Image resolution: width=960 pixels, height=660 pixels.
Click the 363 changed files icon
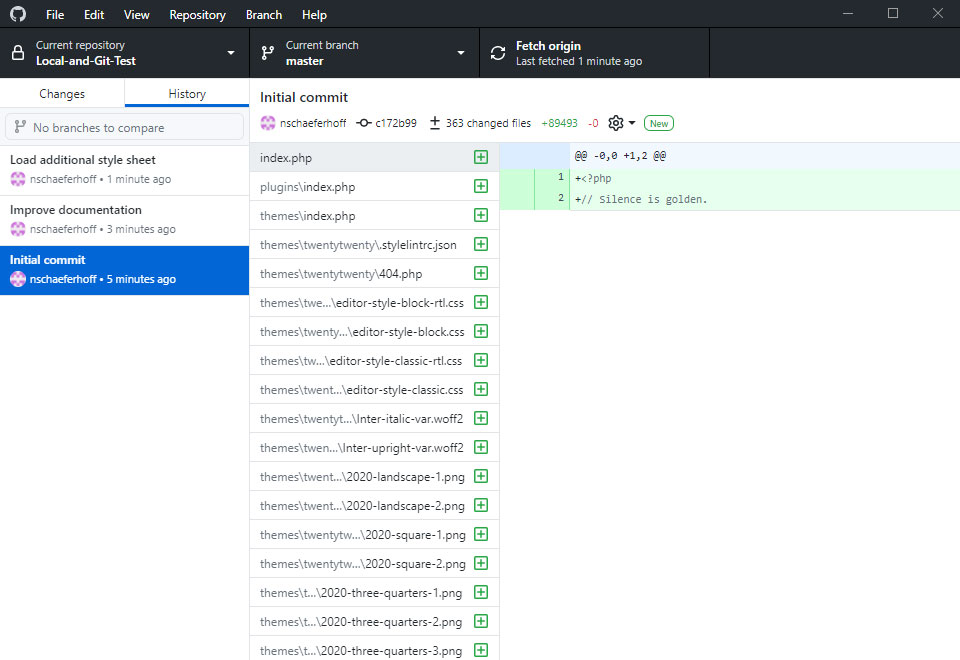(x=435, y=123)
